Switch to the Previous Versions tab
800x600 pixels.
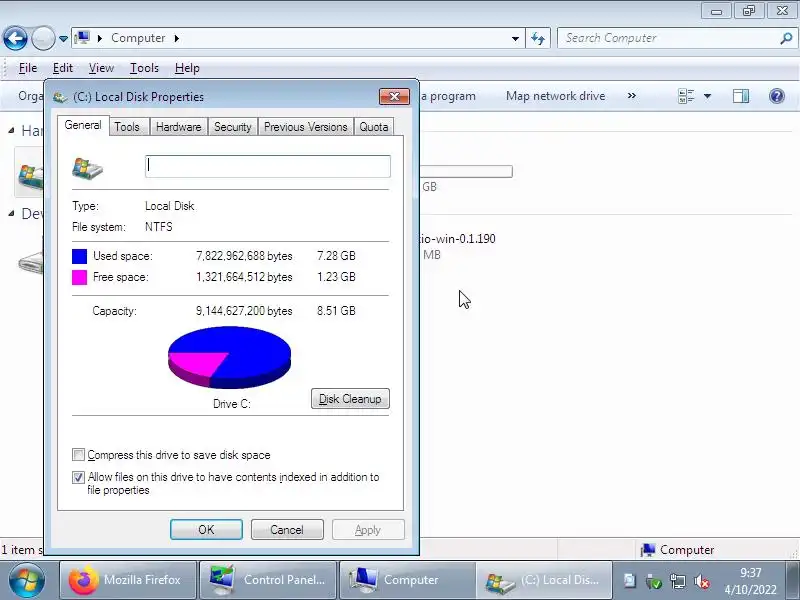(x=306, y=127)
